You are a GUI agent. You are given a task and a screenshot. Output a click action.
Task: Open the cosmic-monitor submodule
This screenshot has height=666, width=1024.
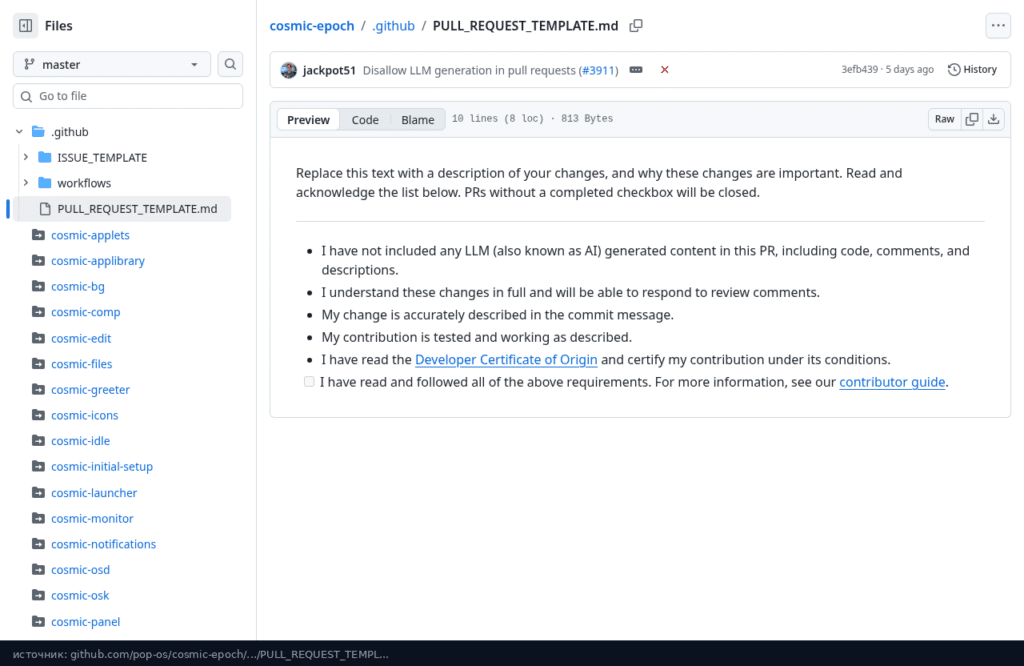[x=92, y=518]
